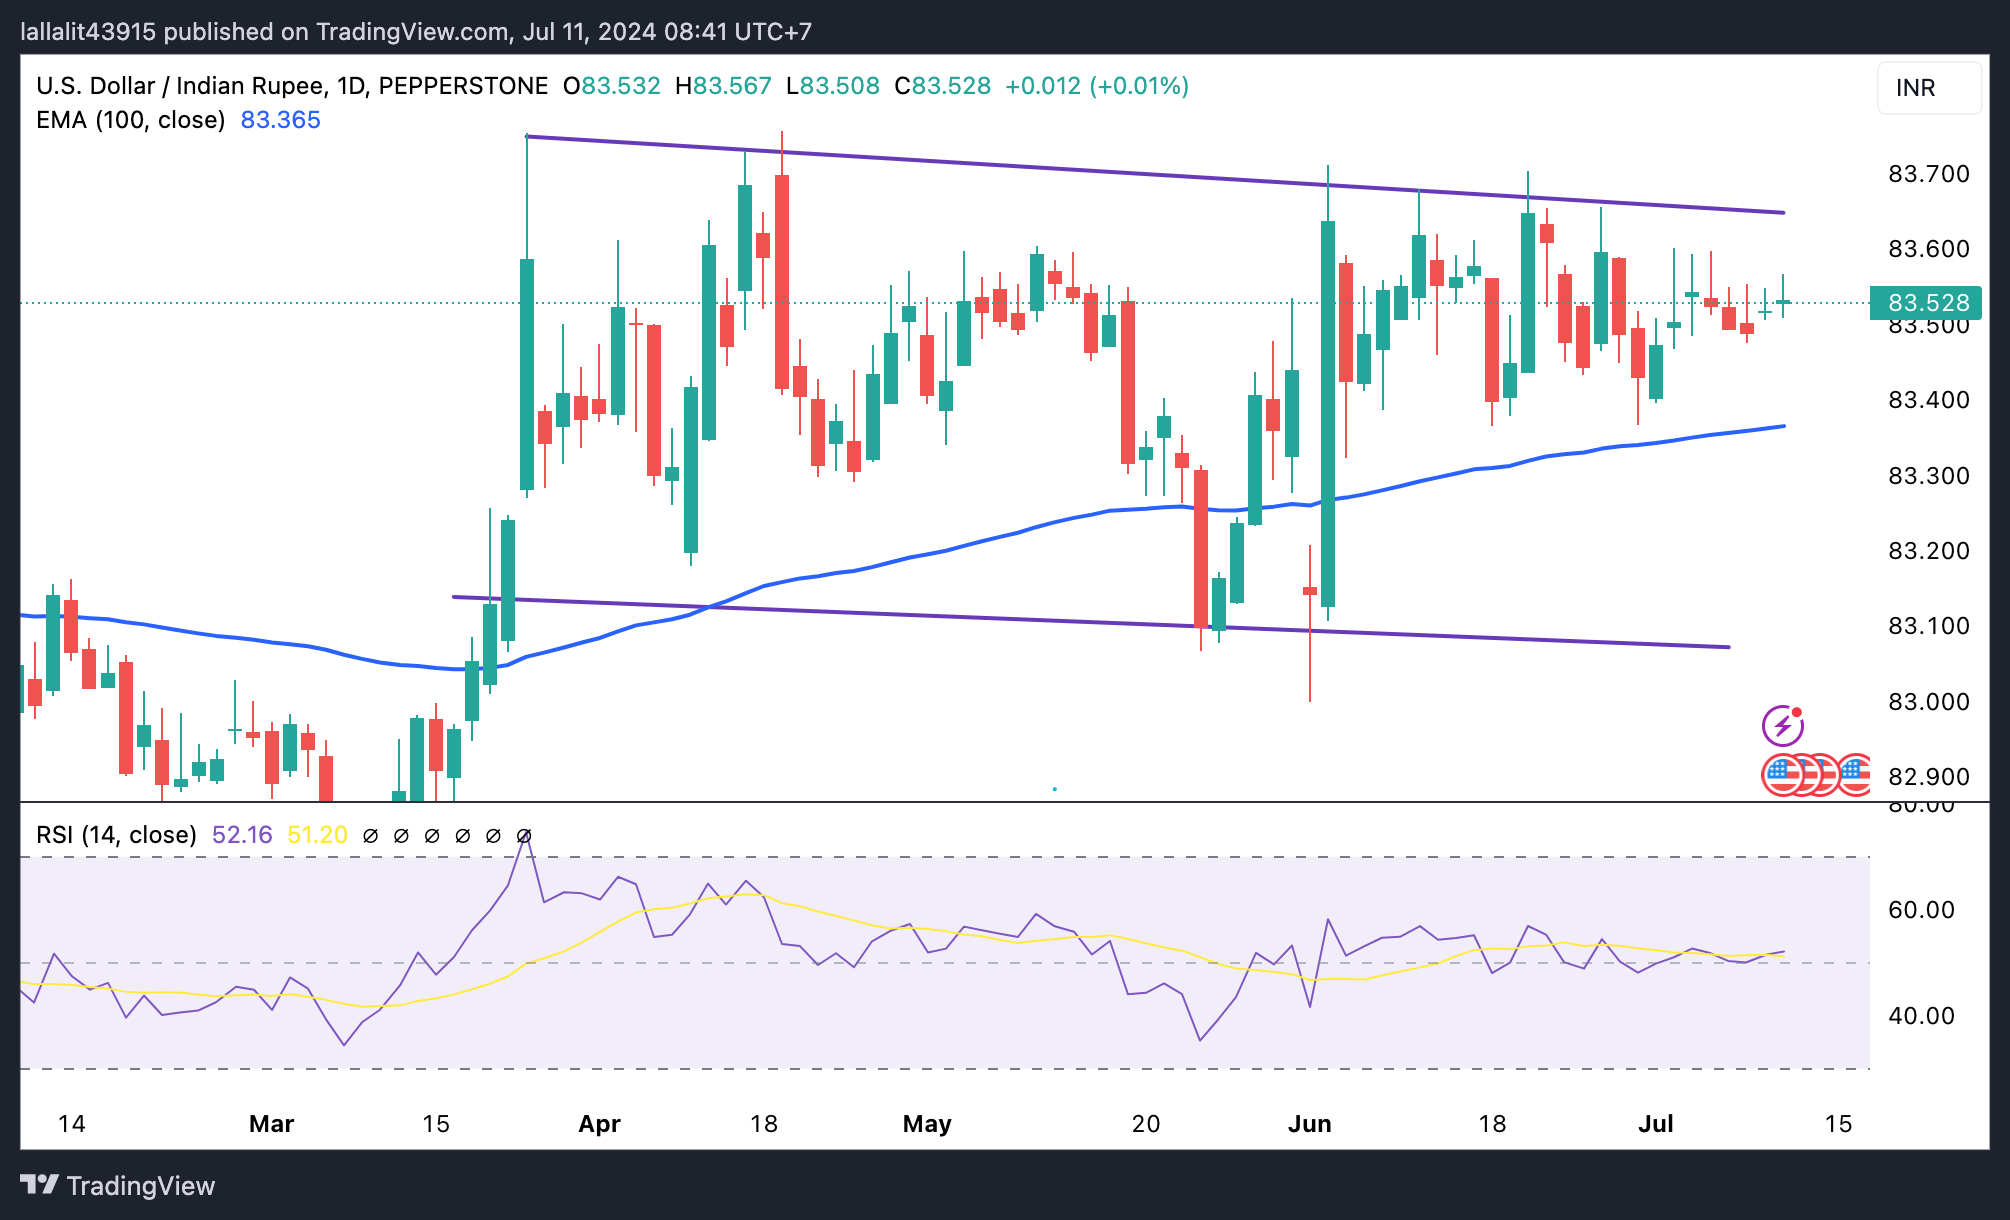Click the blue EMA value 83.365
Viewport: 2010px width, 1220px height.
click(281, 120)
